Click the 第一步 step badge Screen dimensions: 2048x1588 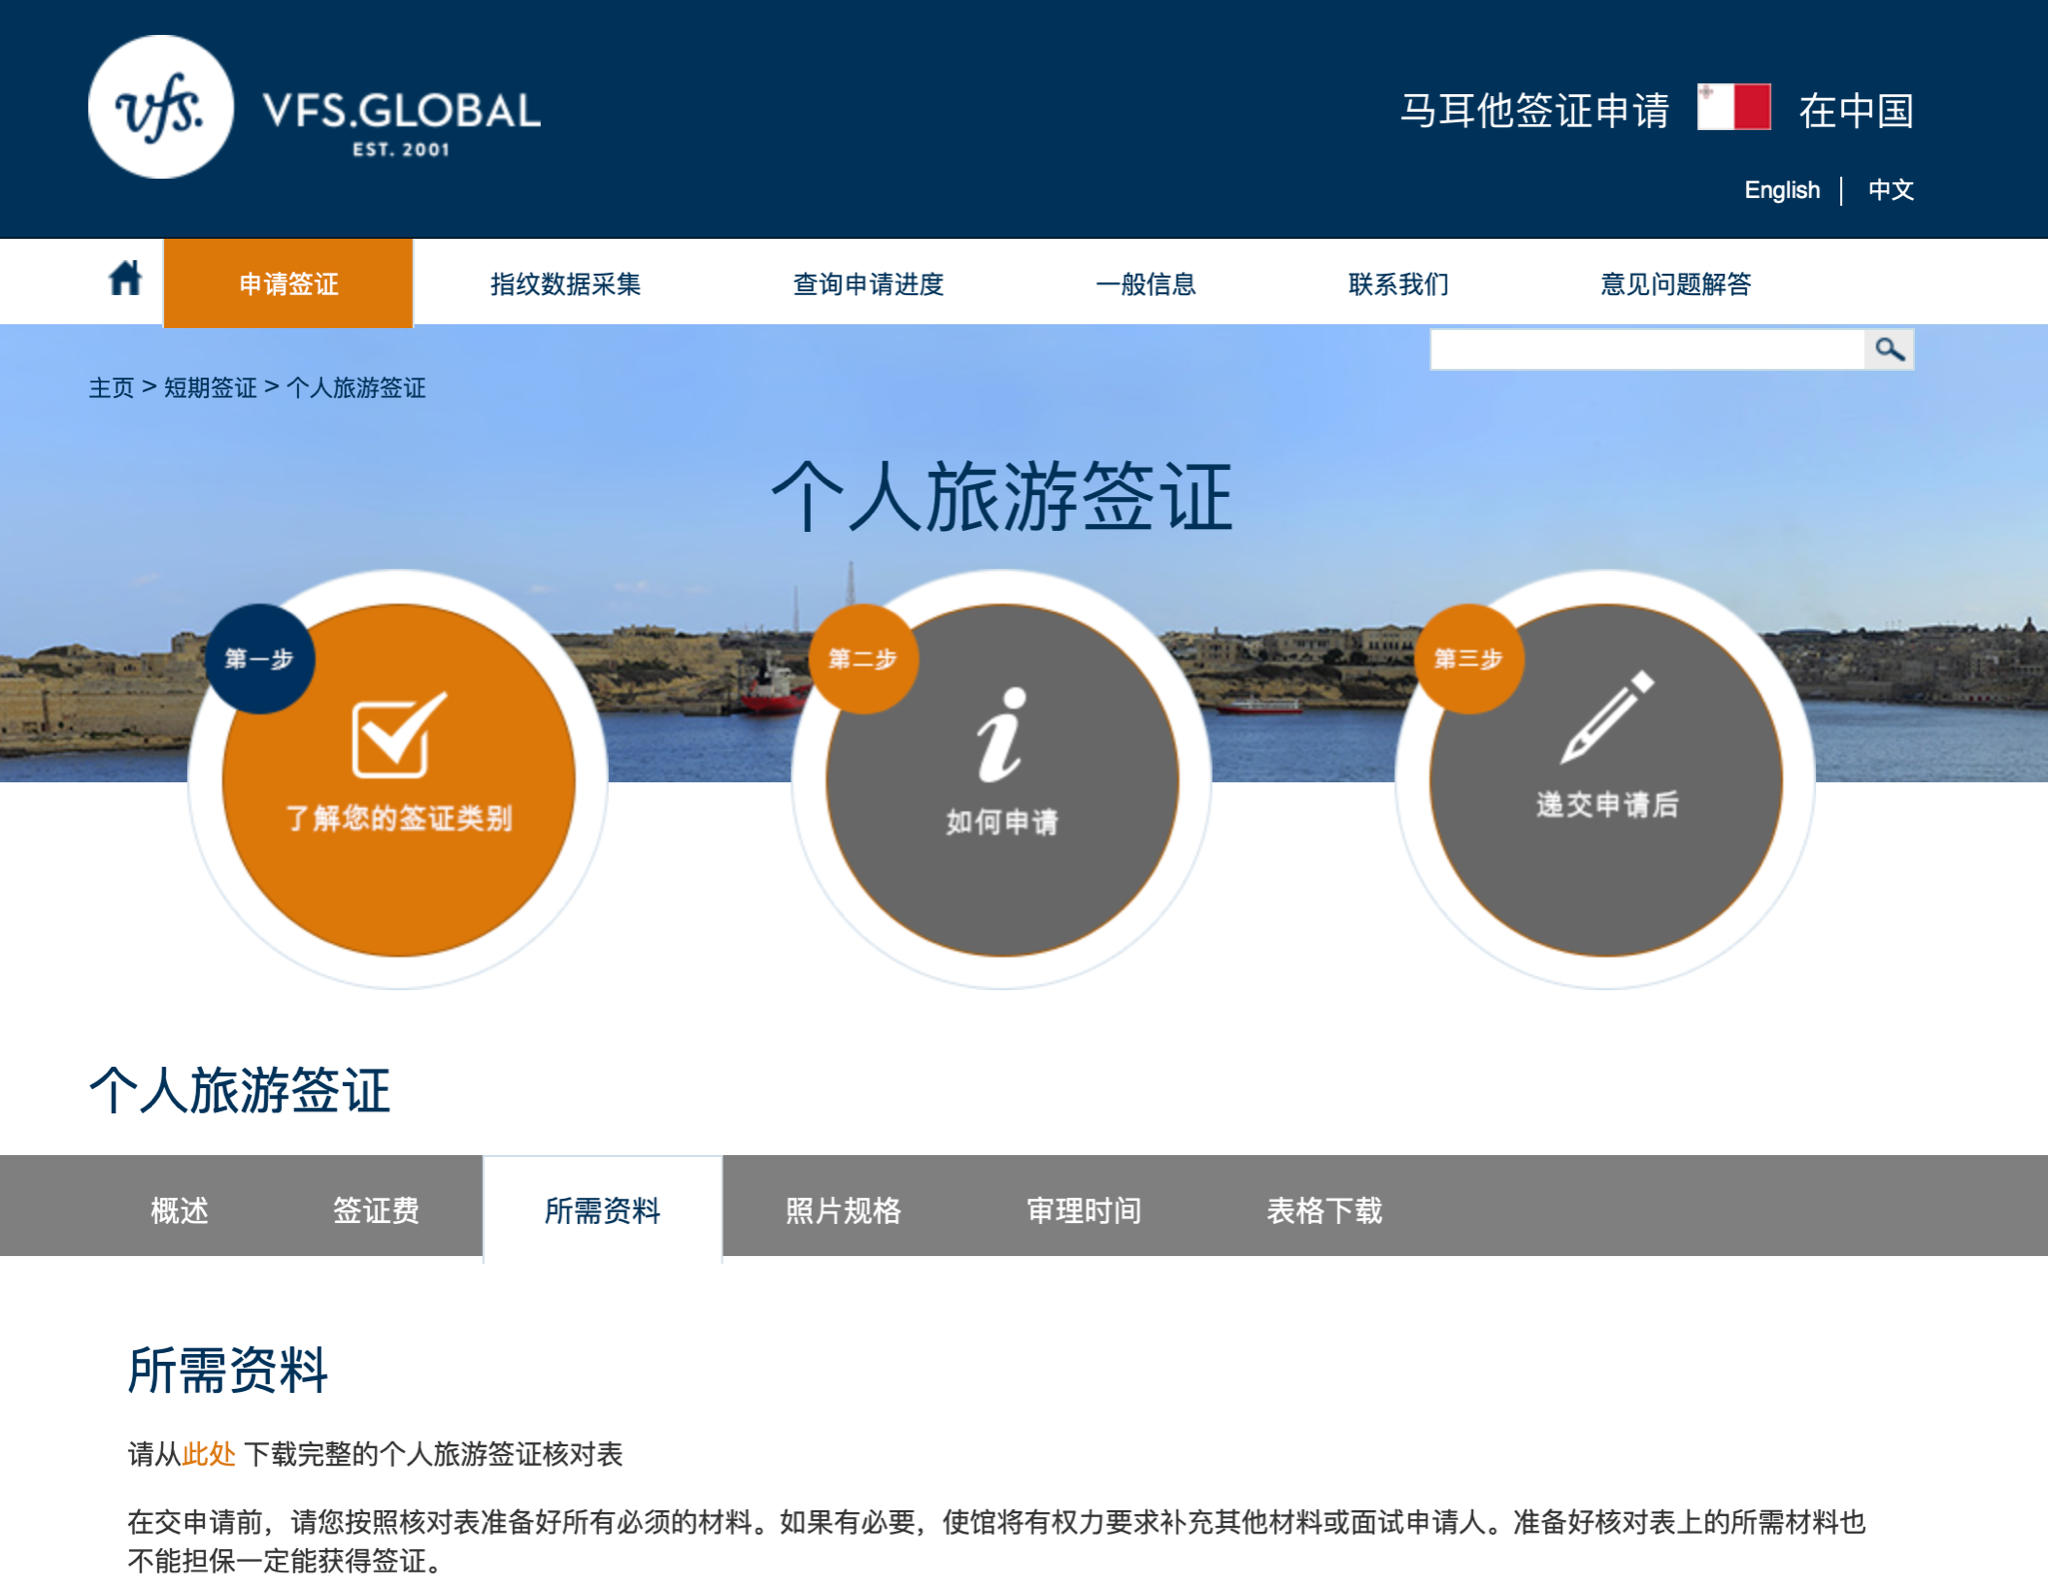262,659
